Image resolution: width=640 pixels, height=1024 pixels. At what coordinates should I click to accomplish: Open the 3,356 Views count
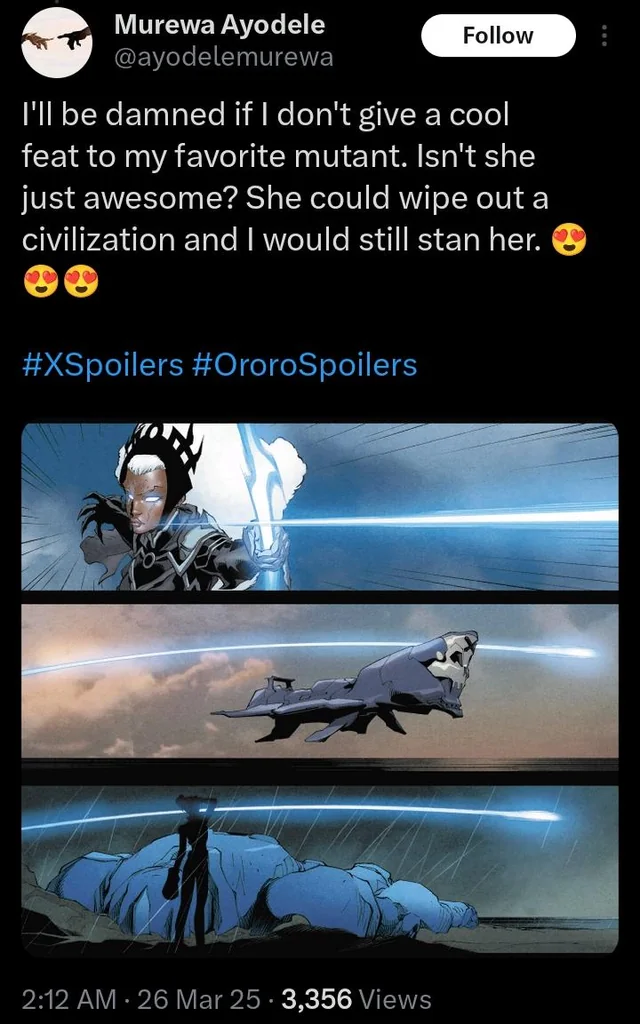tap(355, 999)
